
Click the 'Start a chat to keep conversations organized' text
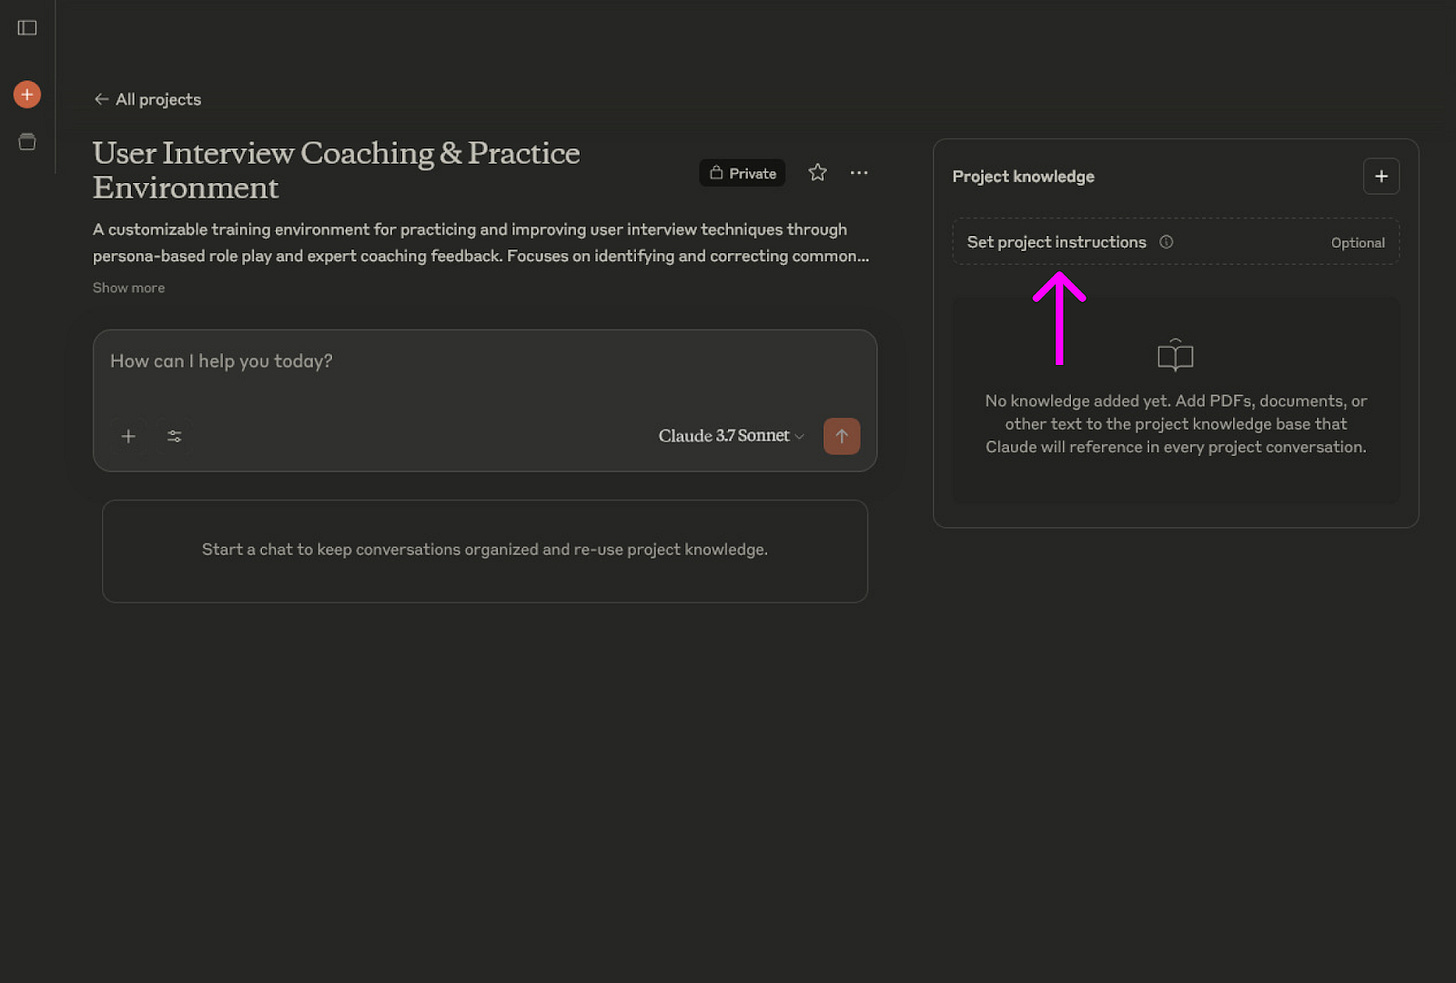(x=485, y=549)
